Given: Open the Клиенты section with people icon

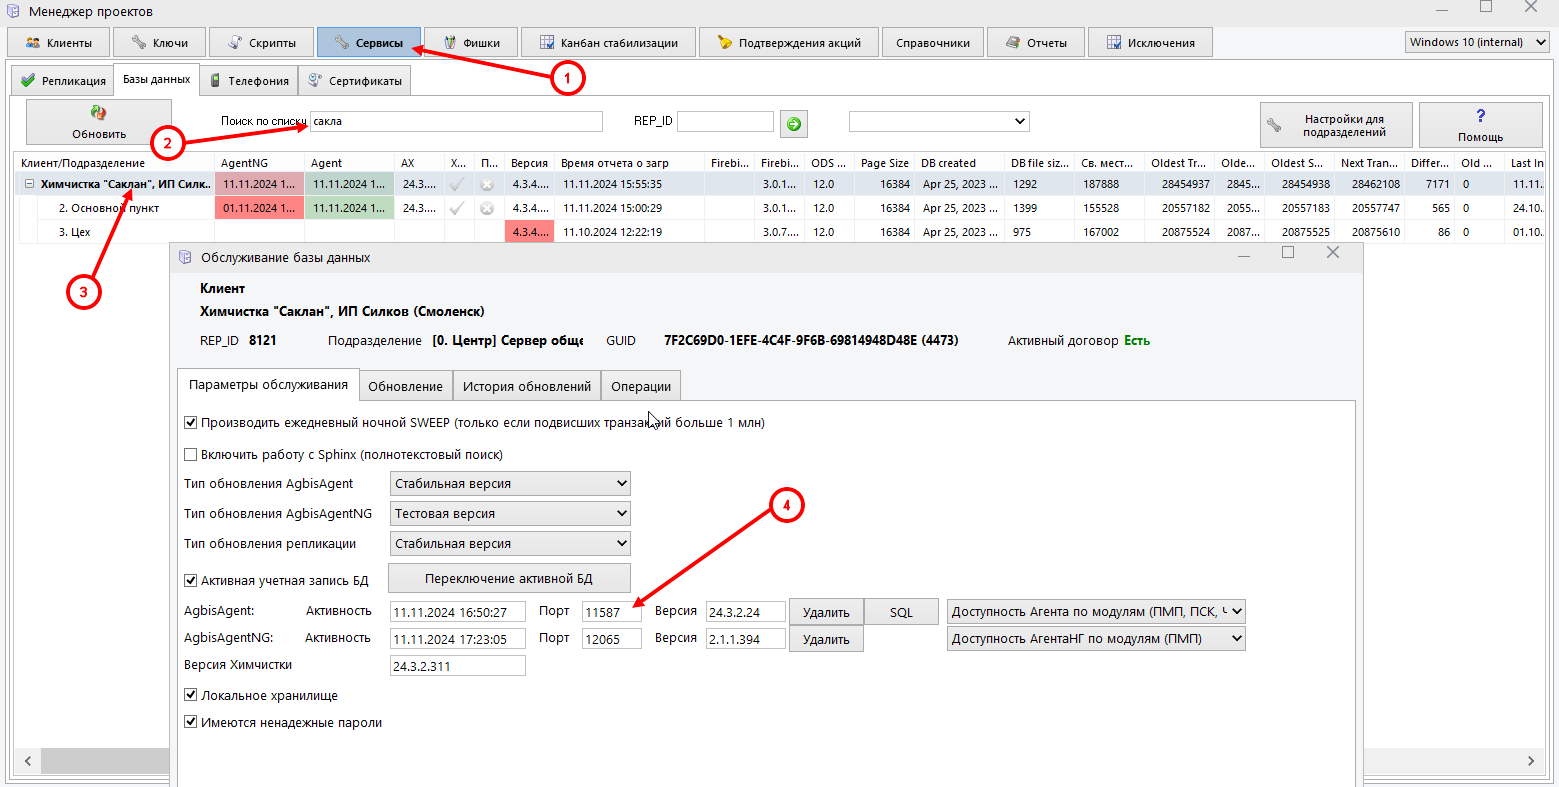Looking at the screenshot, I should (59, 43).
